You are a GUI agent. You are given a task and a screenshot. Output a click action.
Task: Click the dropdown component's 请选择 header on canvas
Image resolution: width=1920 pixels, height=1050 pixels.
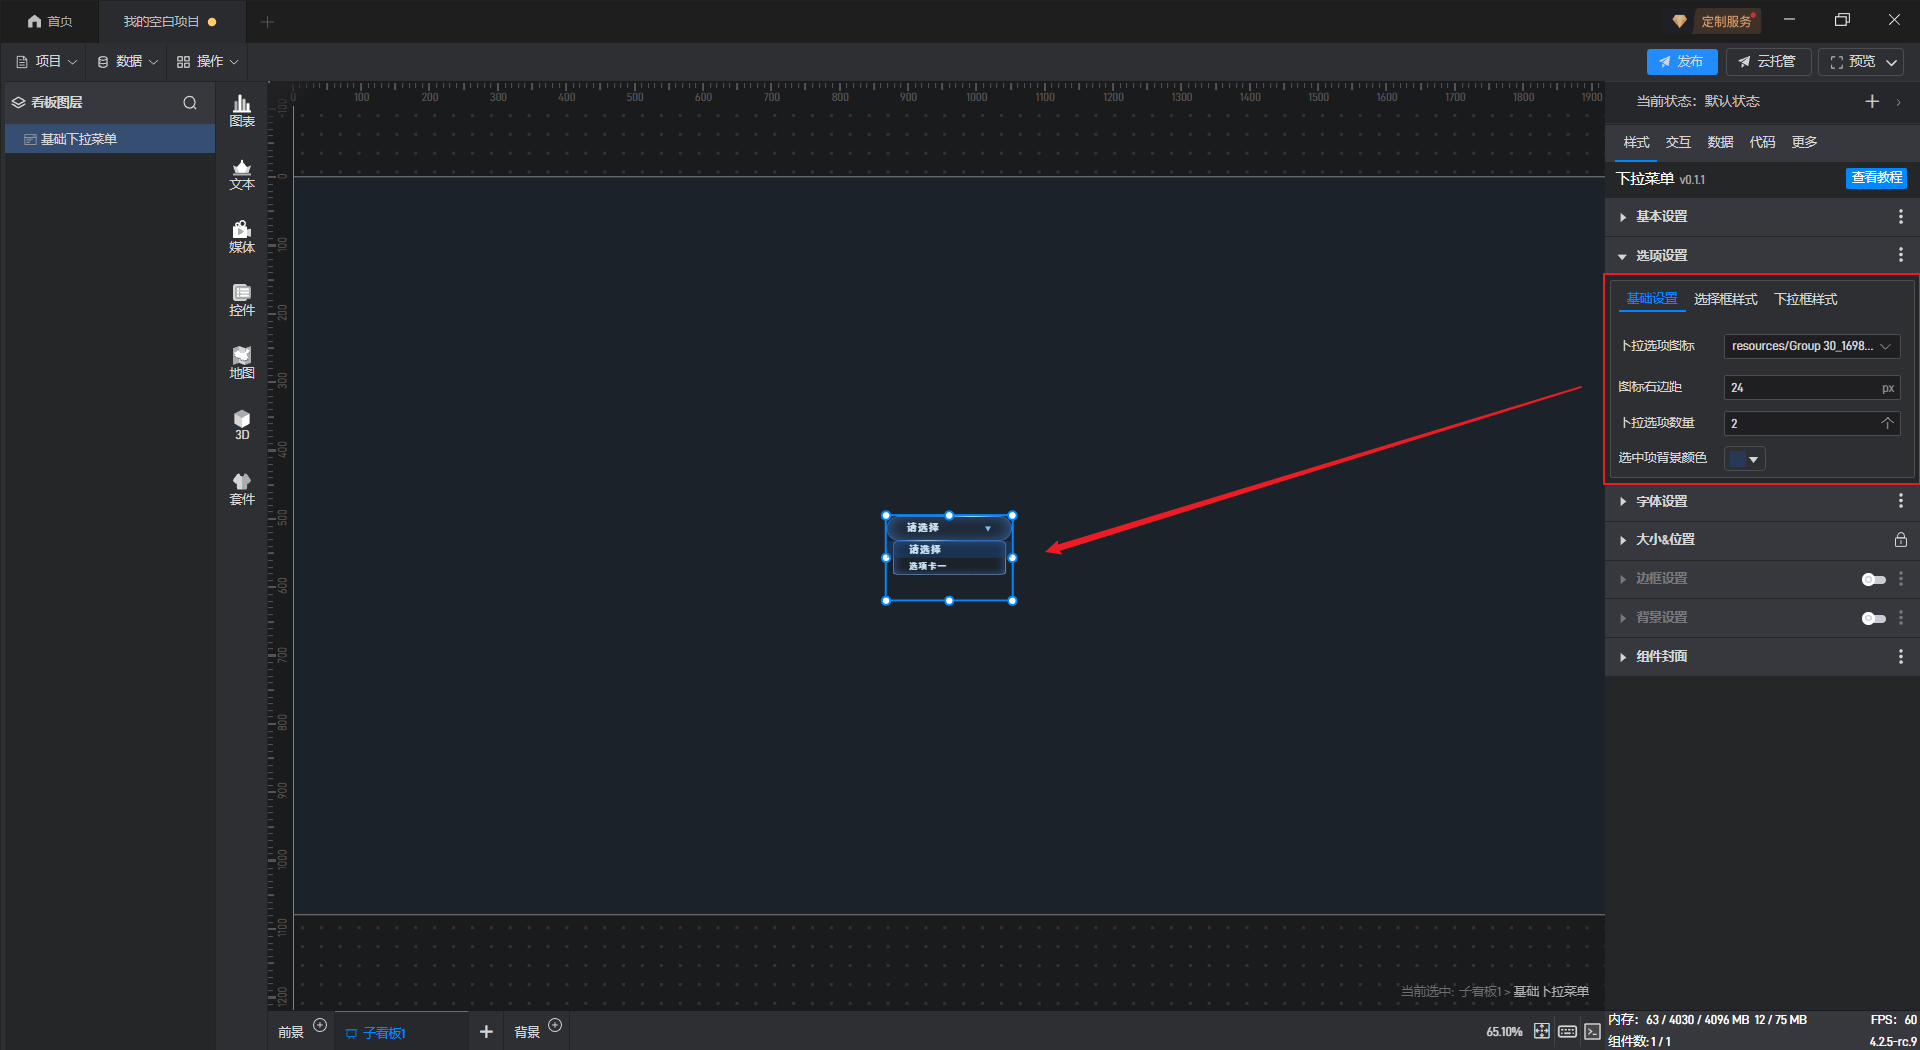[948, 527]
